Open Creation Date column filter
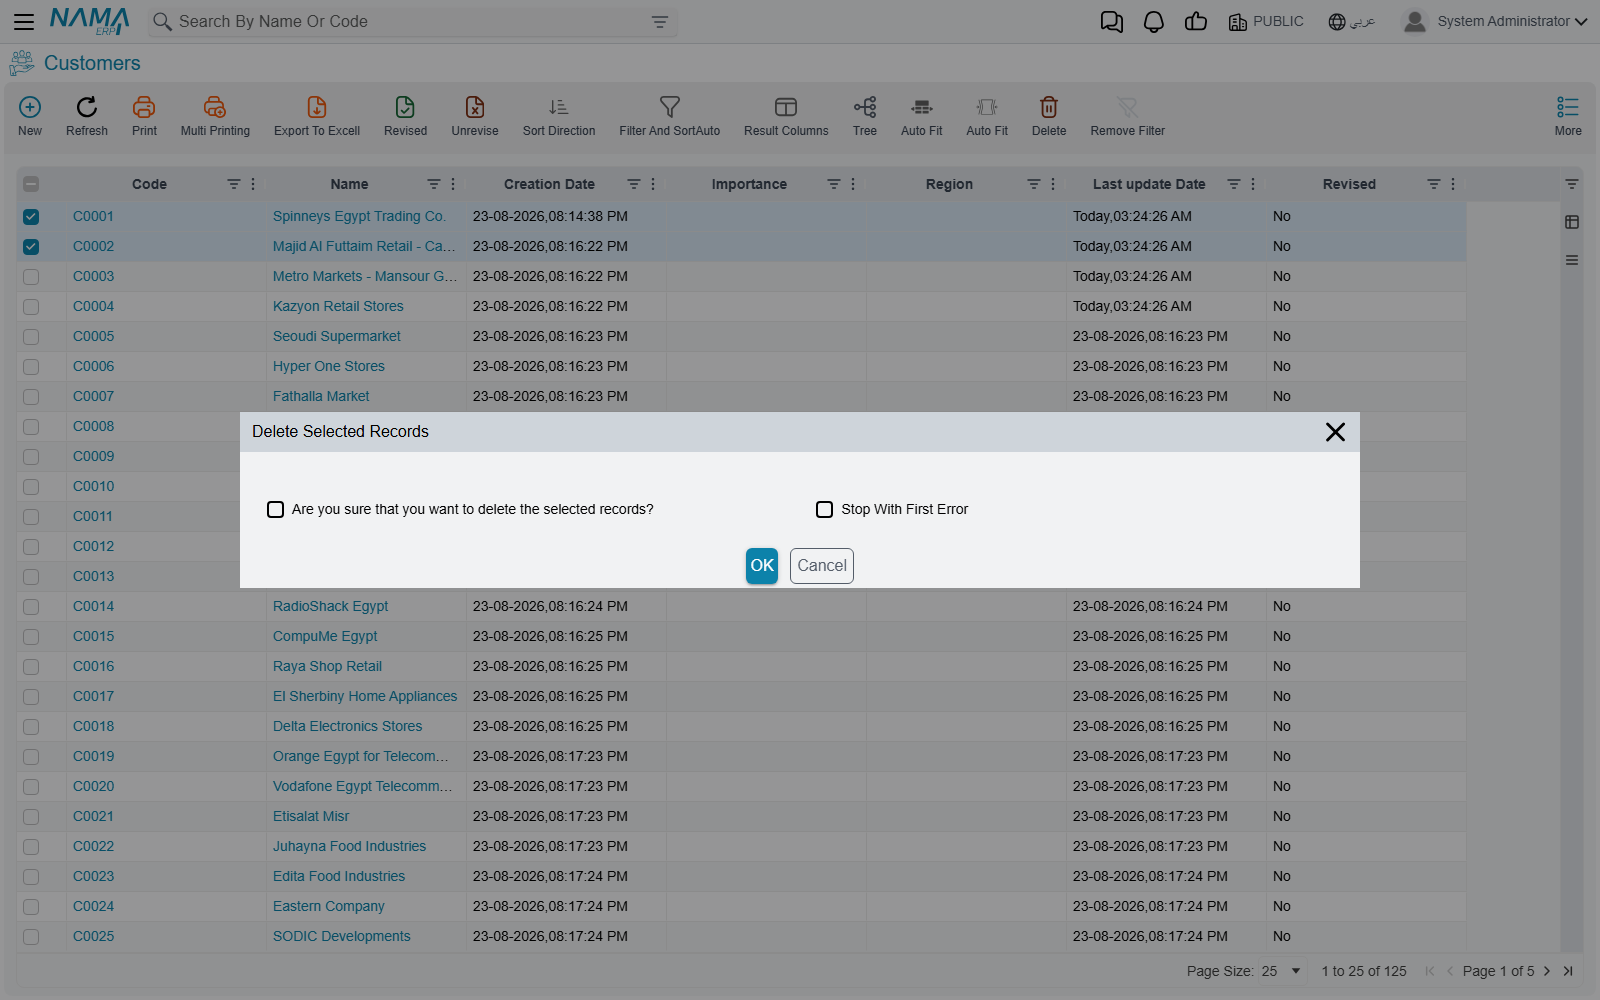 pyautogui.click(x=634, y=184)
